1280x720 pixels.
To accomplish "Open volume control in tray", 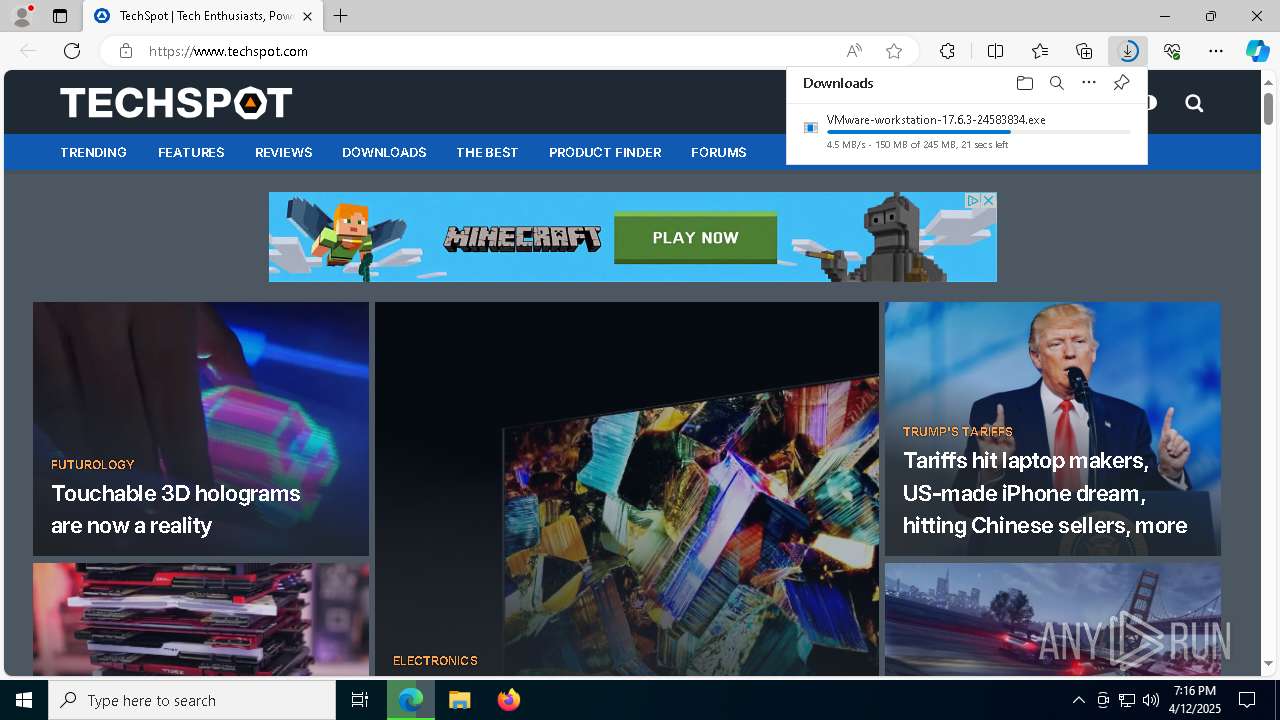I will (1150, 700).
